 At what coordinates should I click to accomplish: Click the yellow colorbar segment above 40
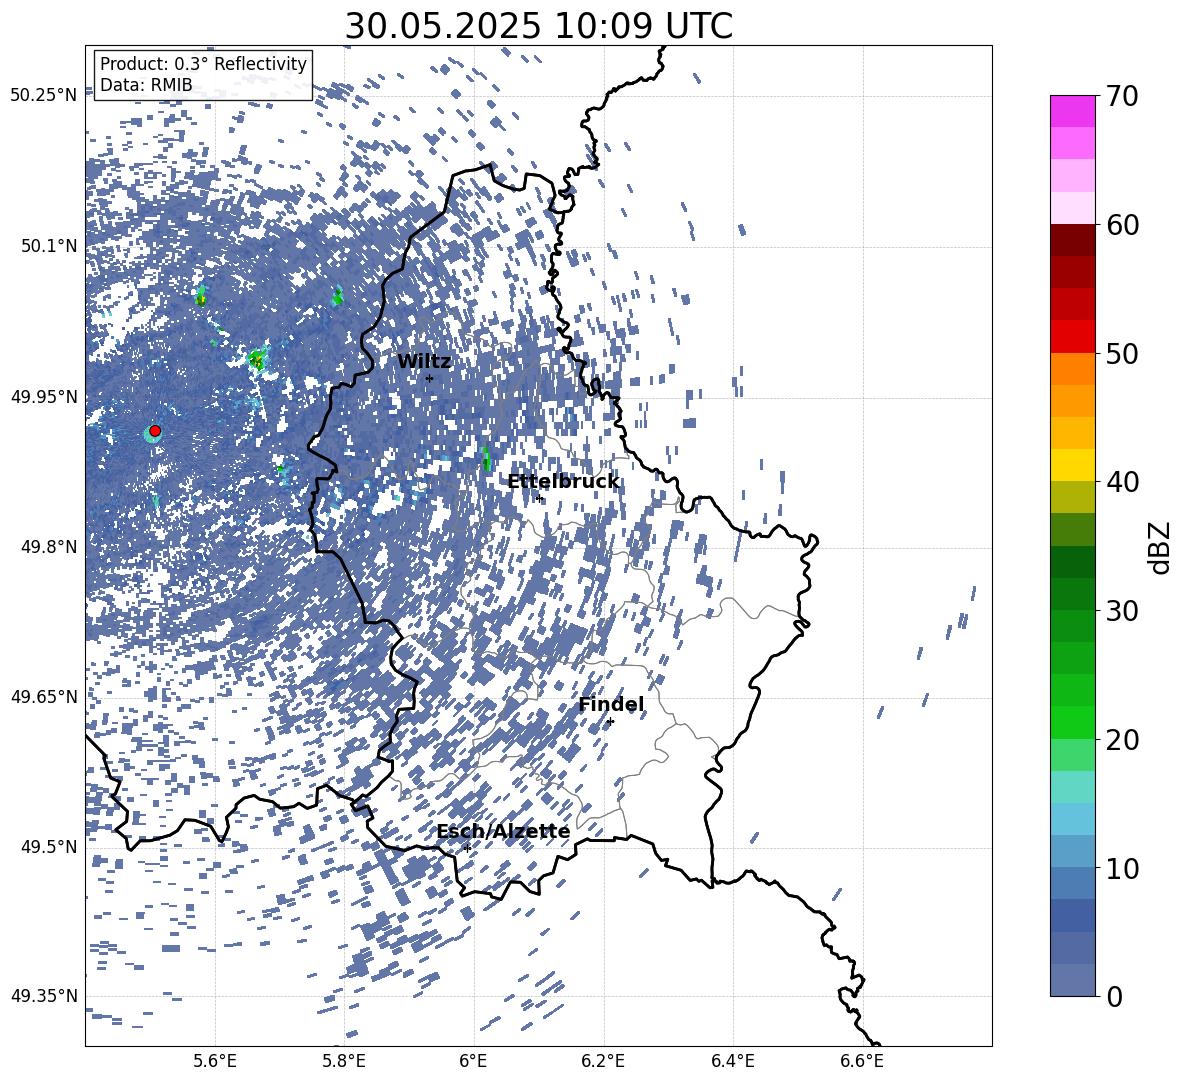pyautogui.click(x=1072, y=465)
